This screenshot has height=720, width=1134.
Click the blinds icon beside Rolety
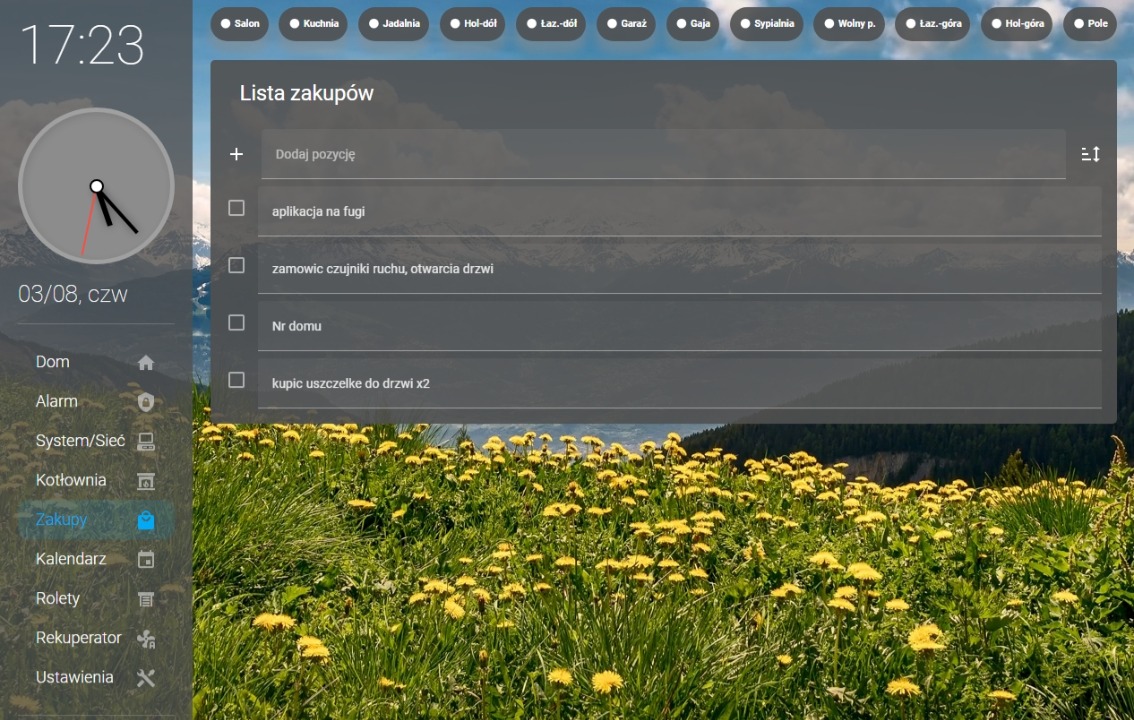tap(145, 599)
